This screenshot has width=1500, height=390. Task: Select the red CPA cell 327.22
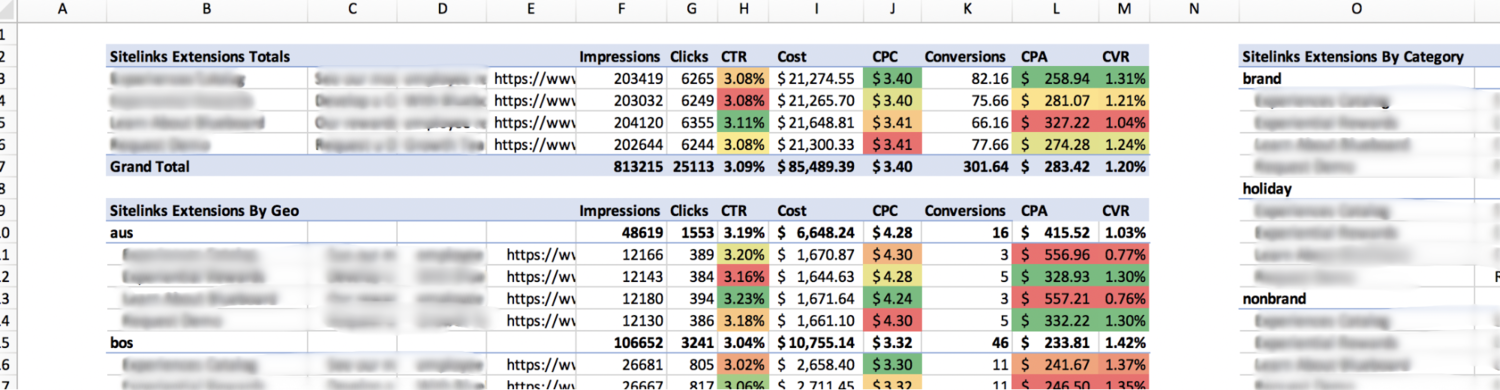(x=1056, y=123)
